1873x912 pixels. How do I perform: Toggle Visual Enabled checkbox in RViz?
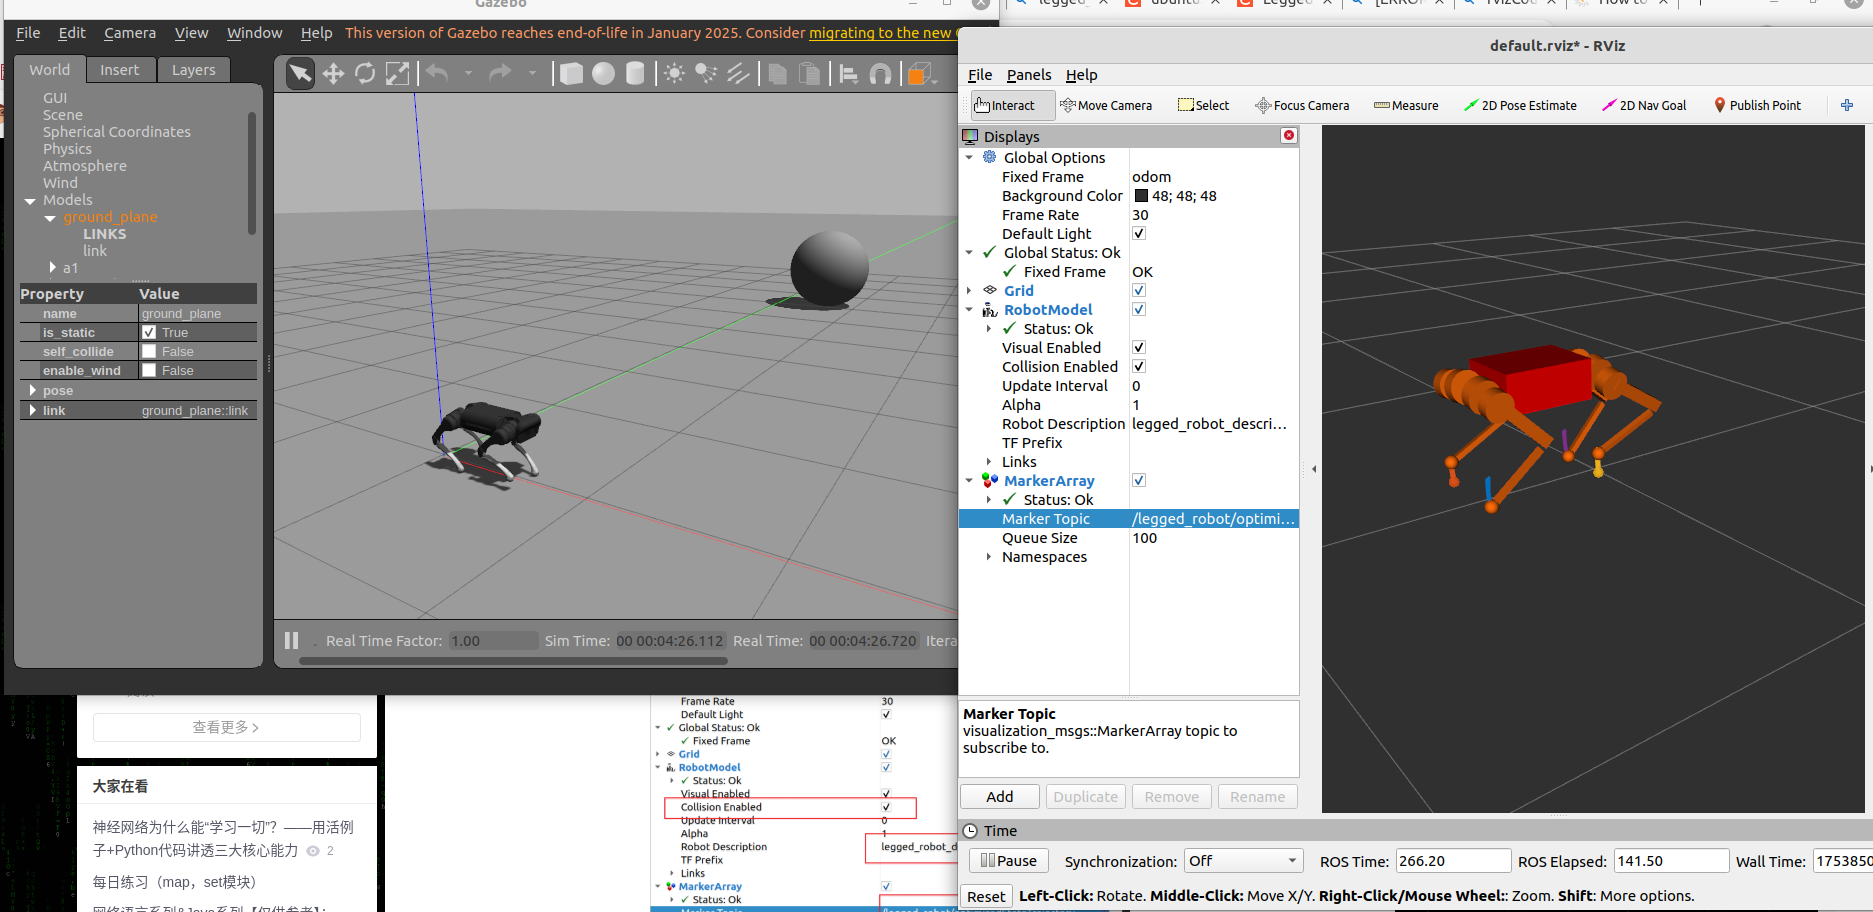pos(1138,347)
